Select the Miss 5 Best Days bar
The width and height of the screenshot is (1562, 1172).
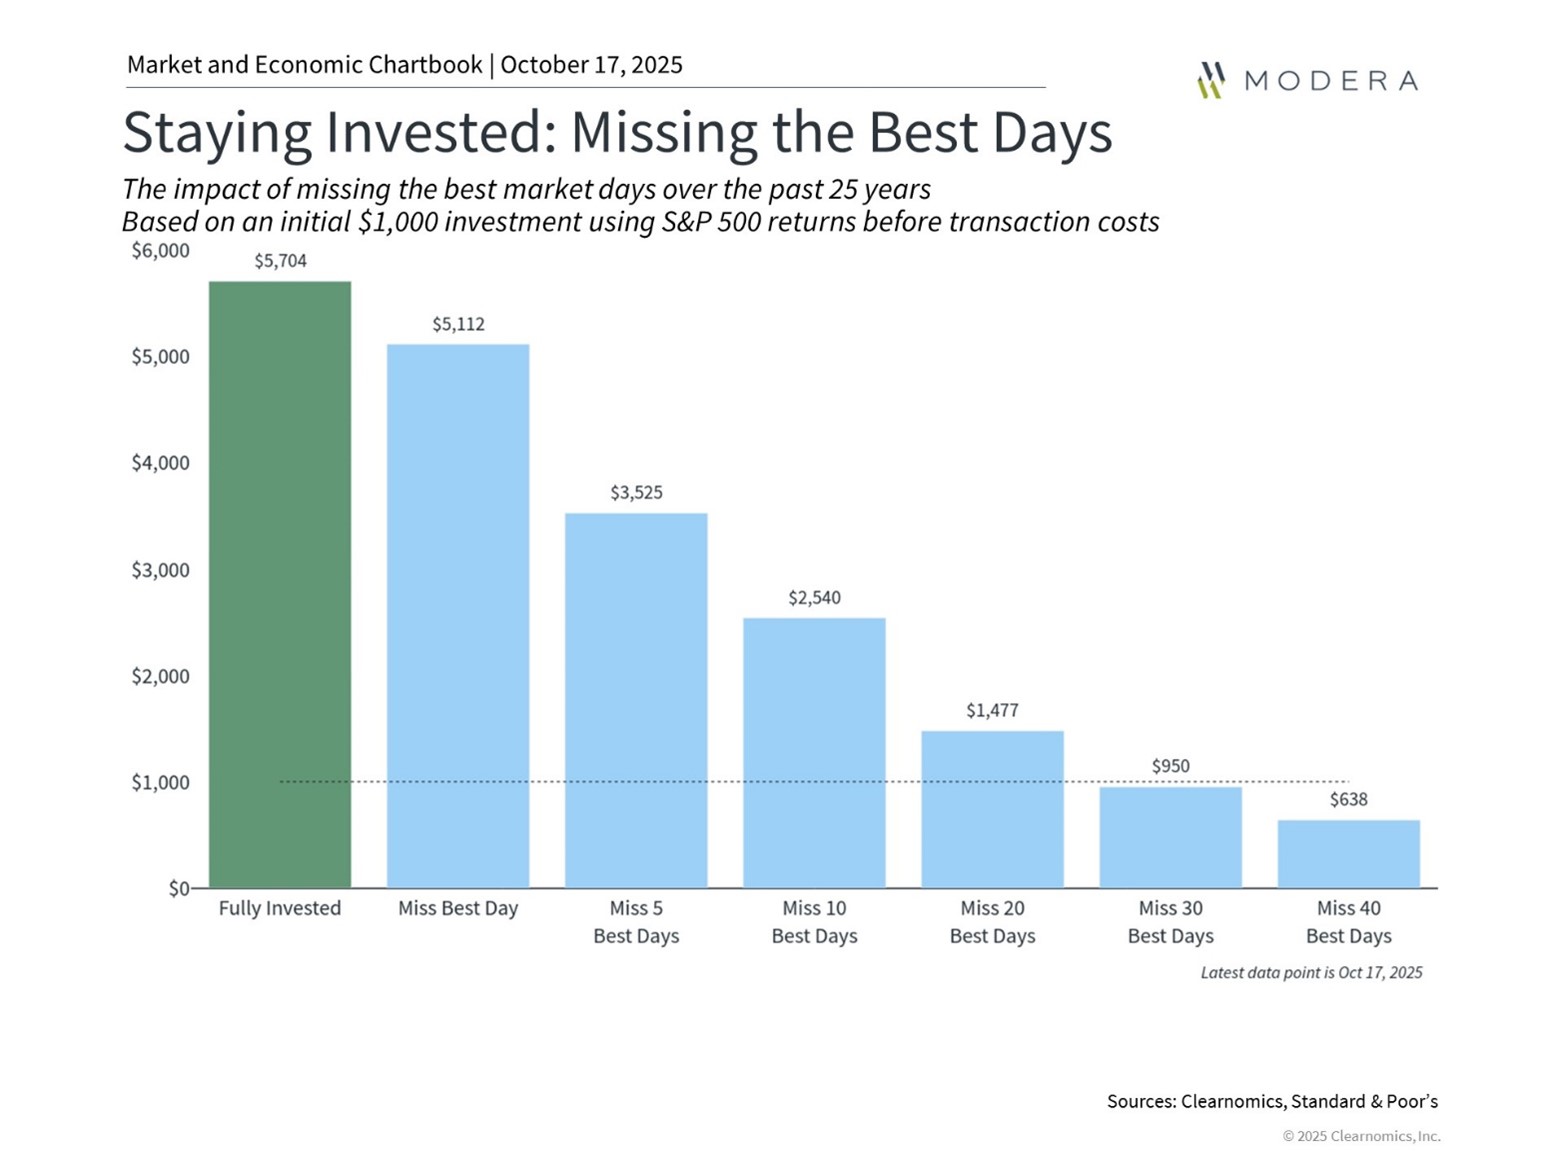[x=636, y=700]
